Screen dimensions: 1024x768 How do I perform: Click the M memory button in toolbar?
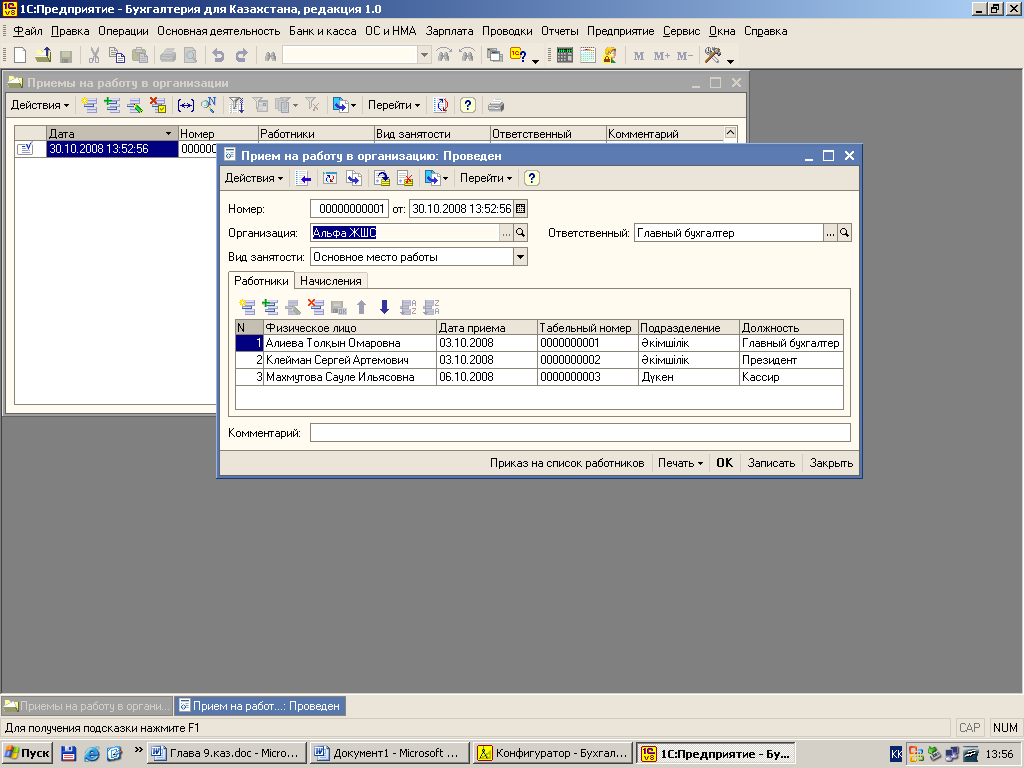pyautogui.click(x=639, y=56)
